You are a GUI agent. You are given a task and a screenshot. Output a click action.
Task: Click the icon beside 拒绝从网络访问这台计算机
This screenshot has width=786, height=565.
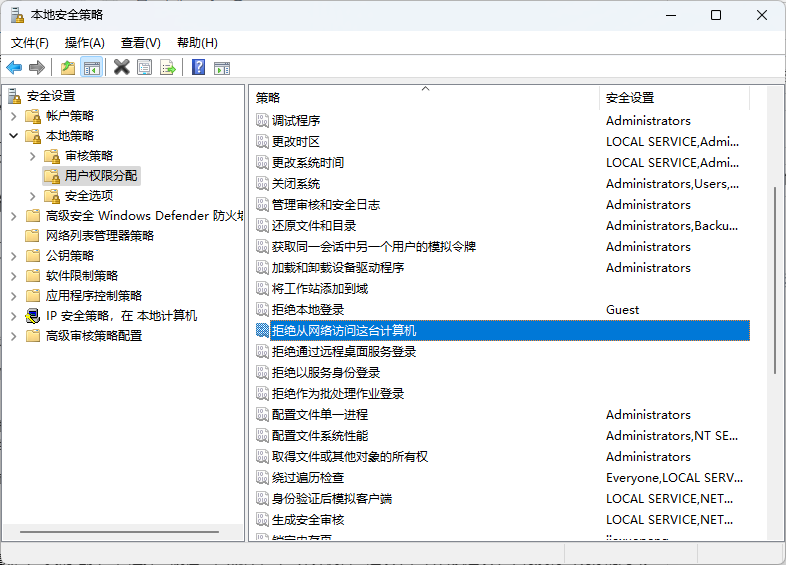click(263, 330)
